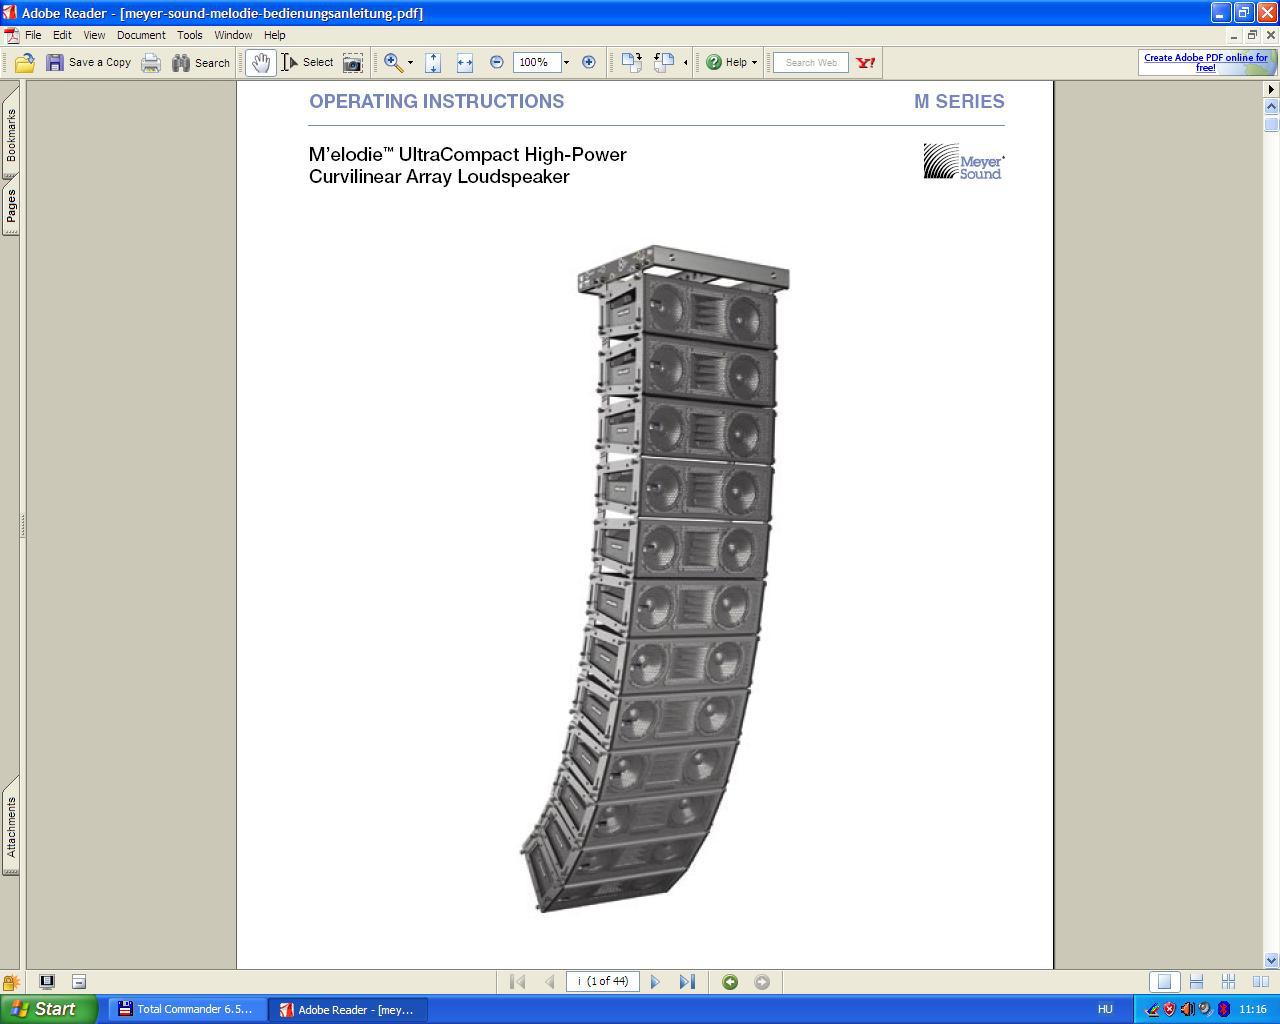Switch to the Pages side tab
The height and width of the screenshot is (1024, 1280).
point(11,207)
